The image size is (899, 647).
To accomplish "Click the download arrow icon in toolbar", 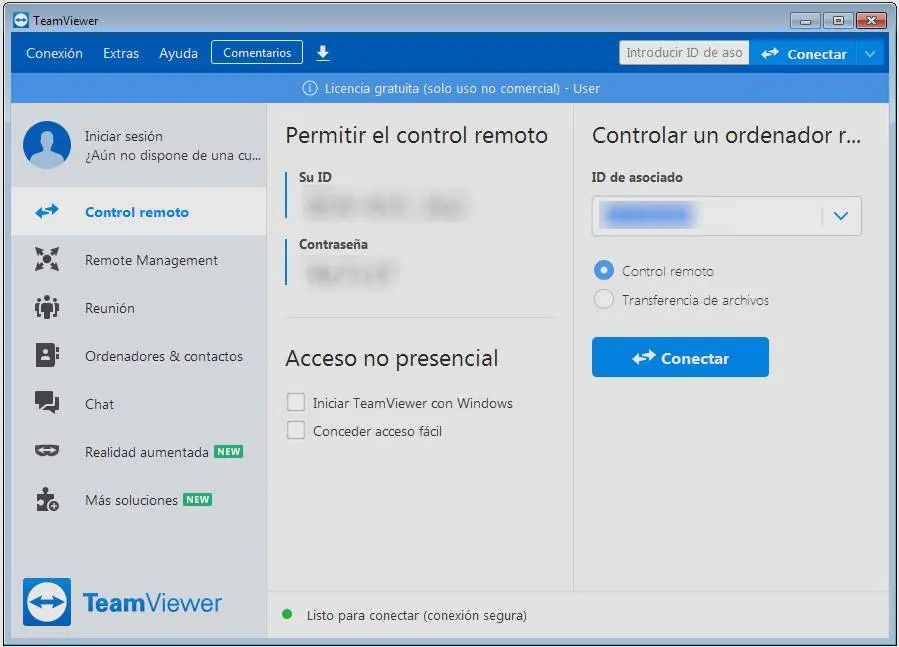I will (323, 53).
